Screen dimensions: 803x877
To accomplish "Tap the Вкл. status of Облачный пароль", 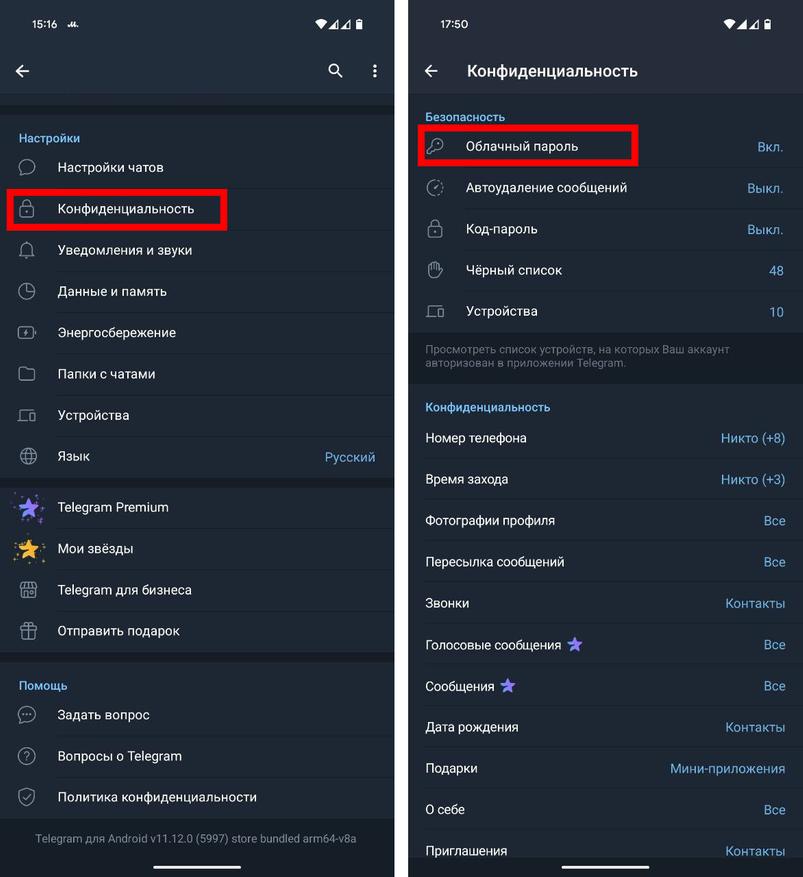I will coord(770,147).
